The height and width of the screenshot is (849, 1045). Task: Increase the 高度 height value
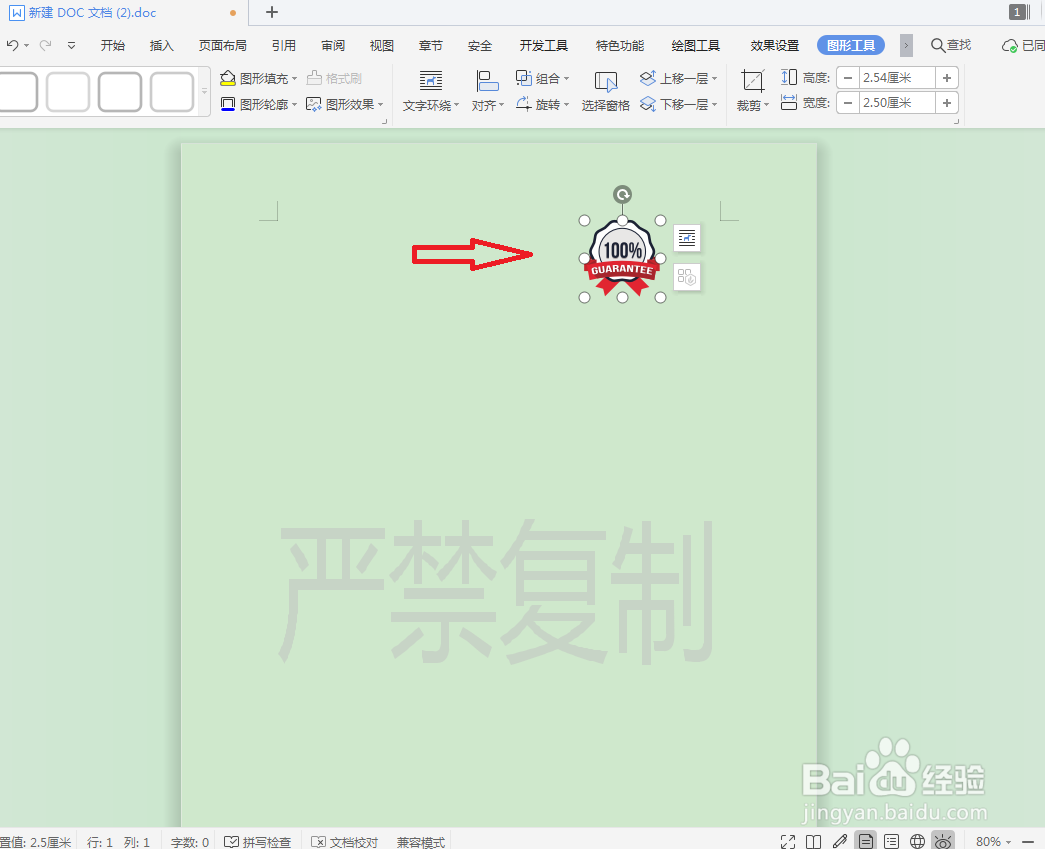pos(947,78)
